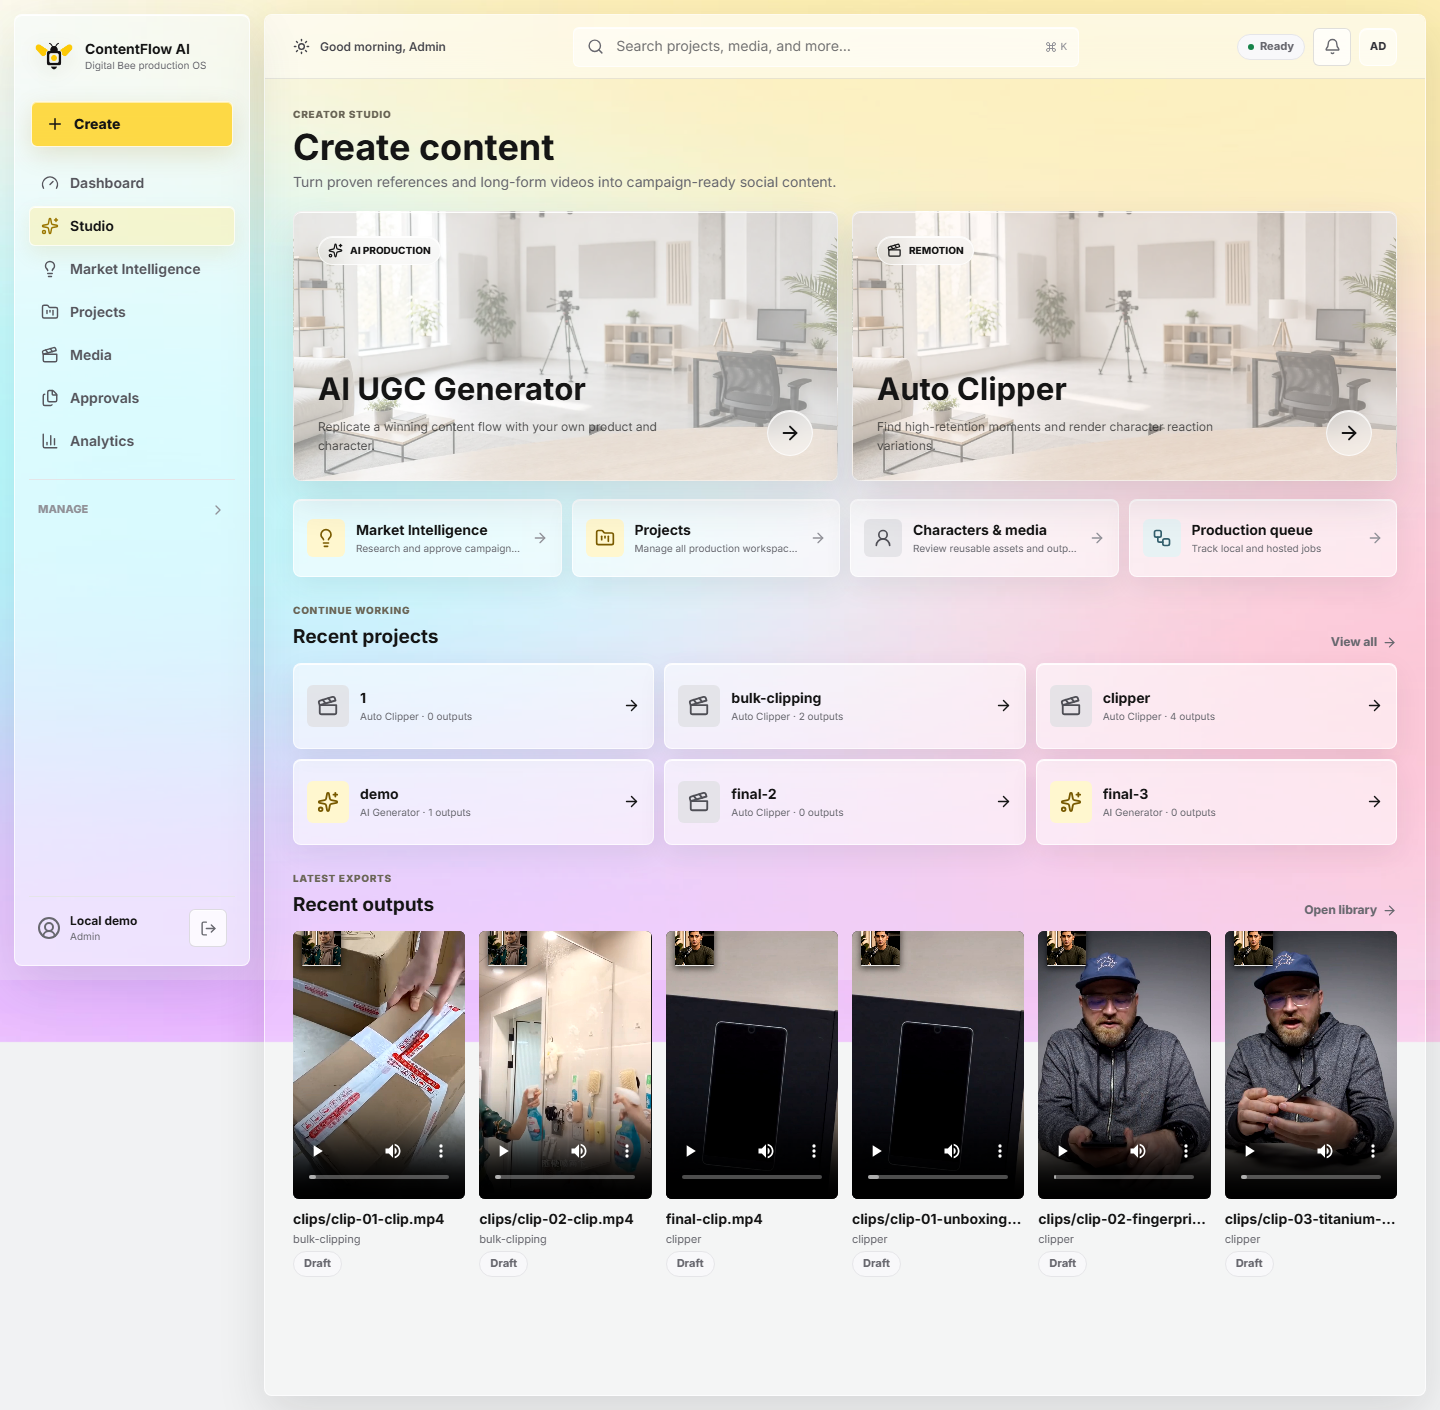
Task: Open Approvals in the sidebar
Action: coord(132,398)
